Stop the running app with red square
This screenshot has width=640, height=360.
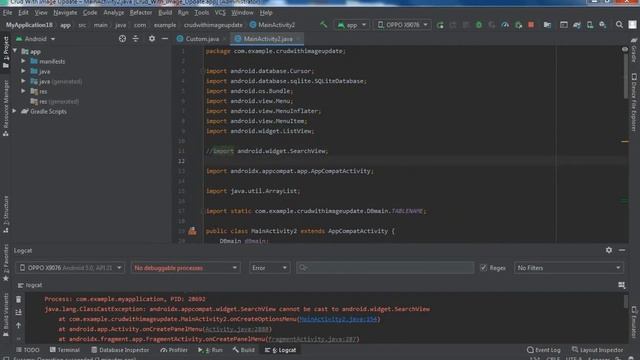point(531,25)
